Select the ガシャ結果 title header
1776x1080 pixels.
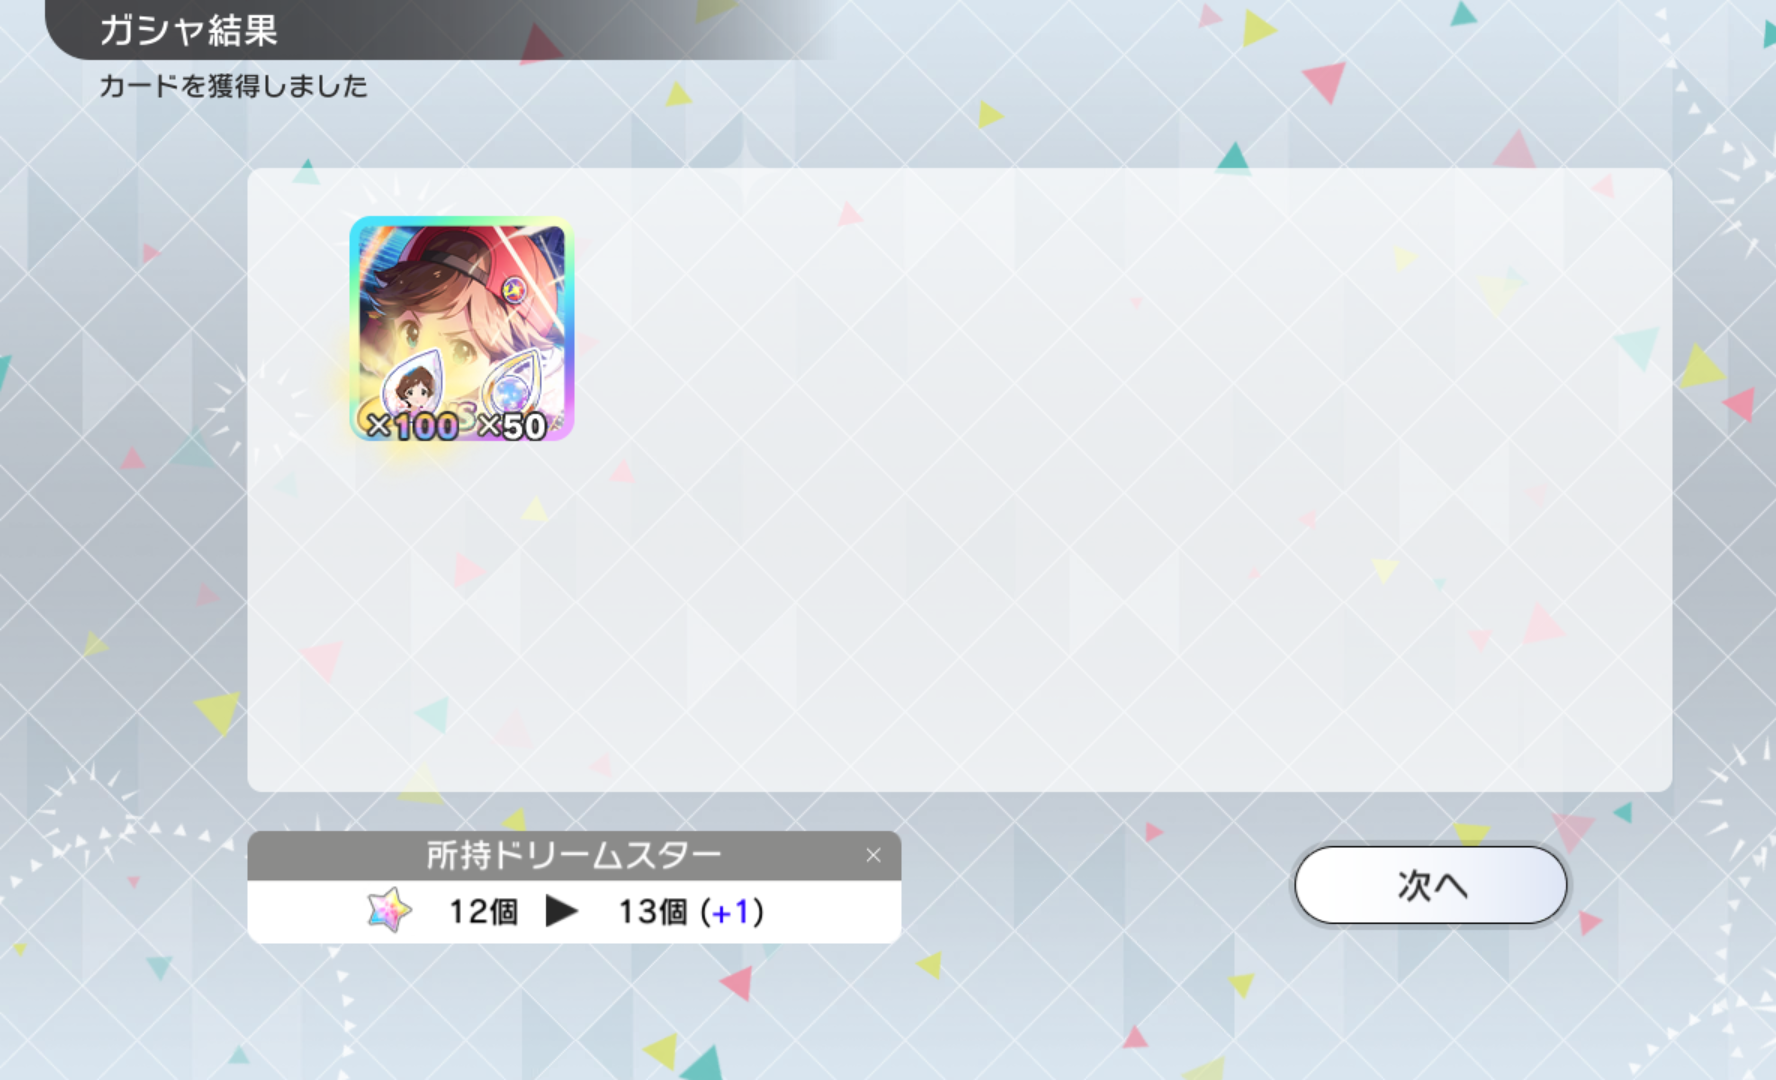coord(188,30)
